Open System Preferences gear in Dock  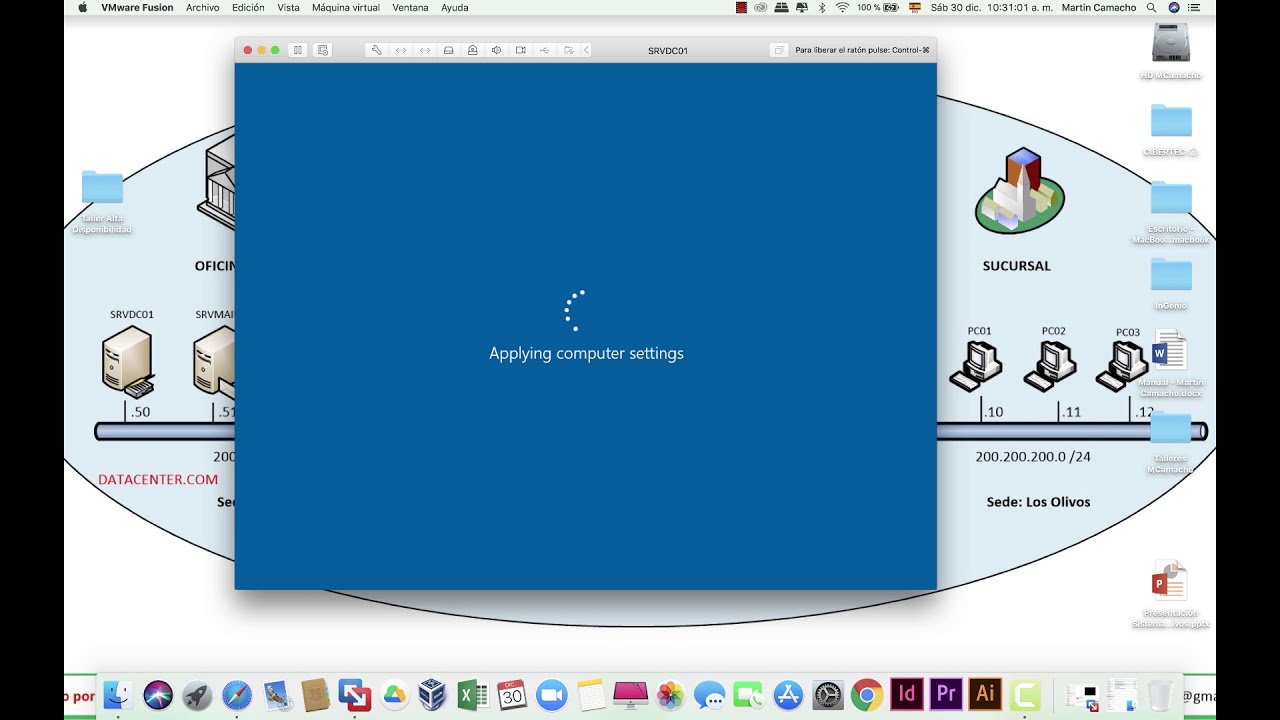click(828, 694)
